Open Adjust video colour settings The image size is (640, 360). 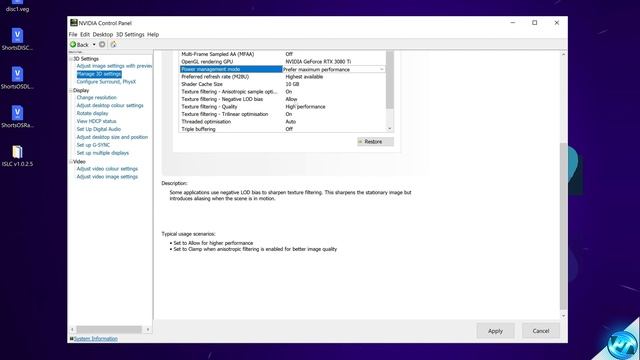point(107,169)
